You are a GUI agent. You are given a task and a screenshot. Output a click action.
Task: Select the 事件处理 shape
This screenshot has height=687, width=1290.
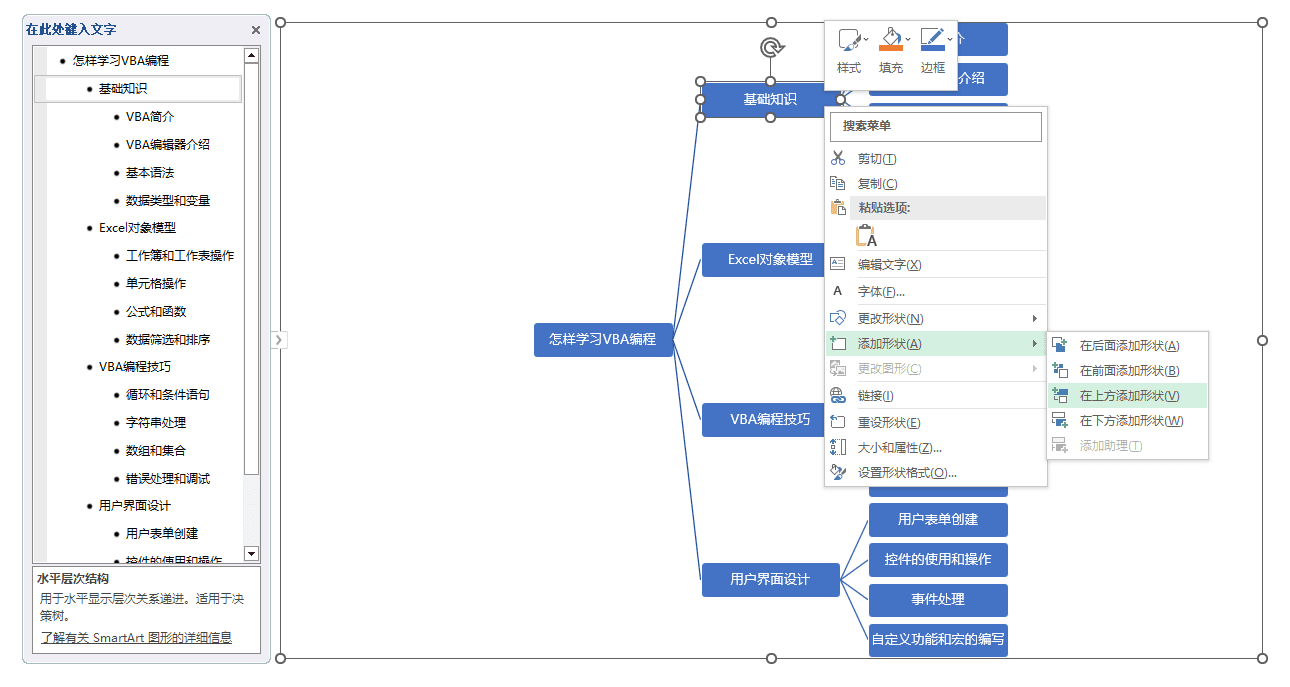(938, 599)
